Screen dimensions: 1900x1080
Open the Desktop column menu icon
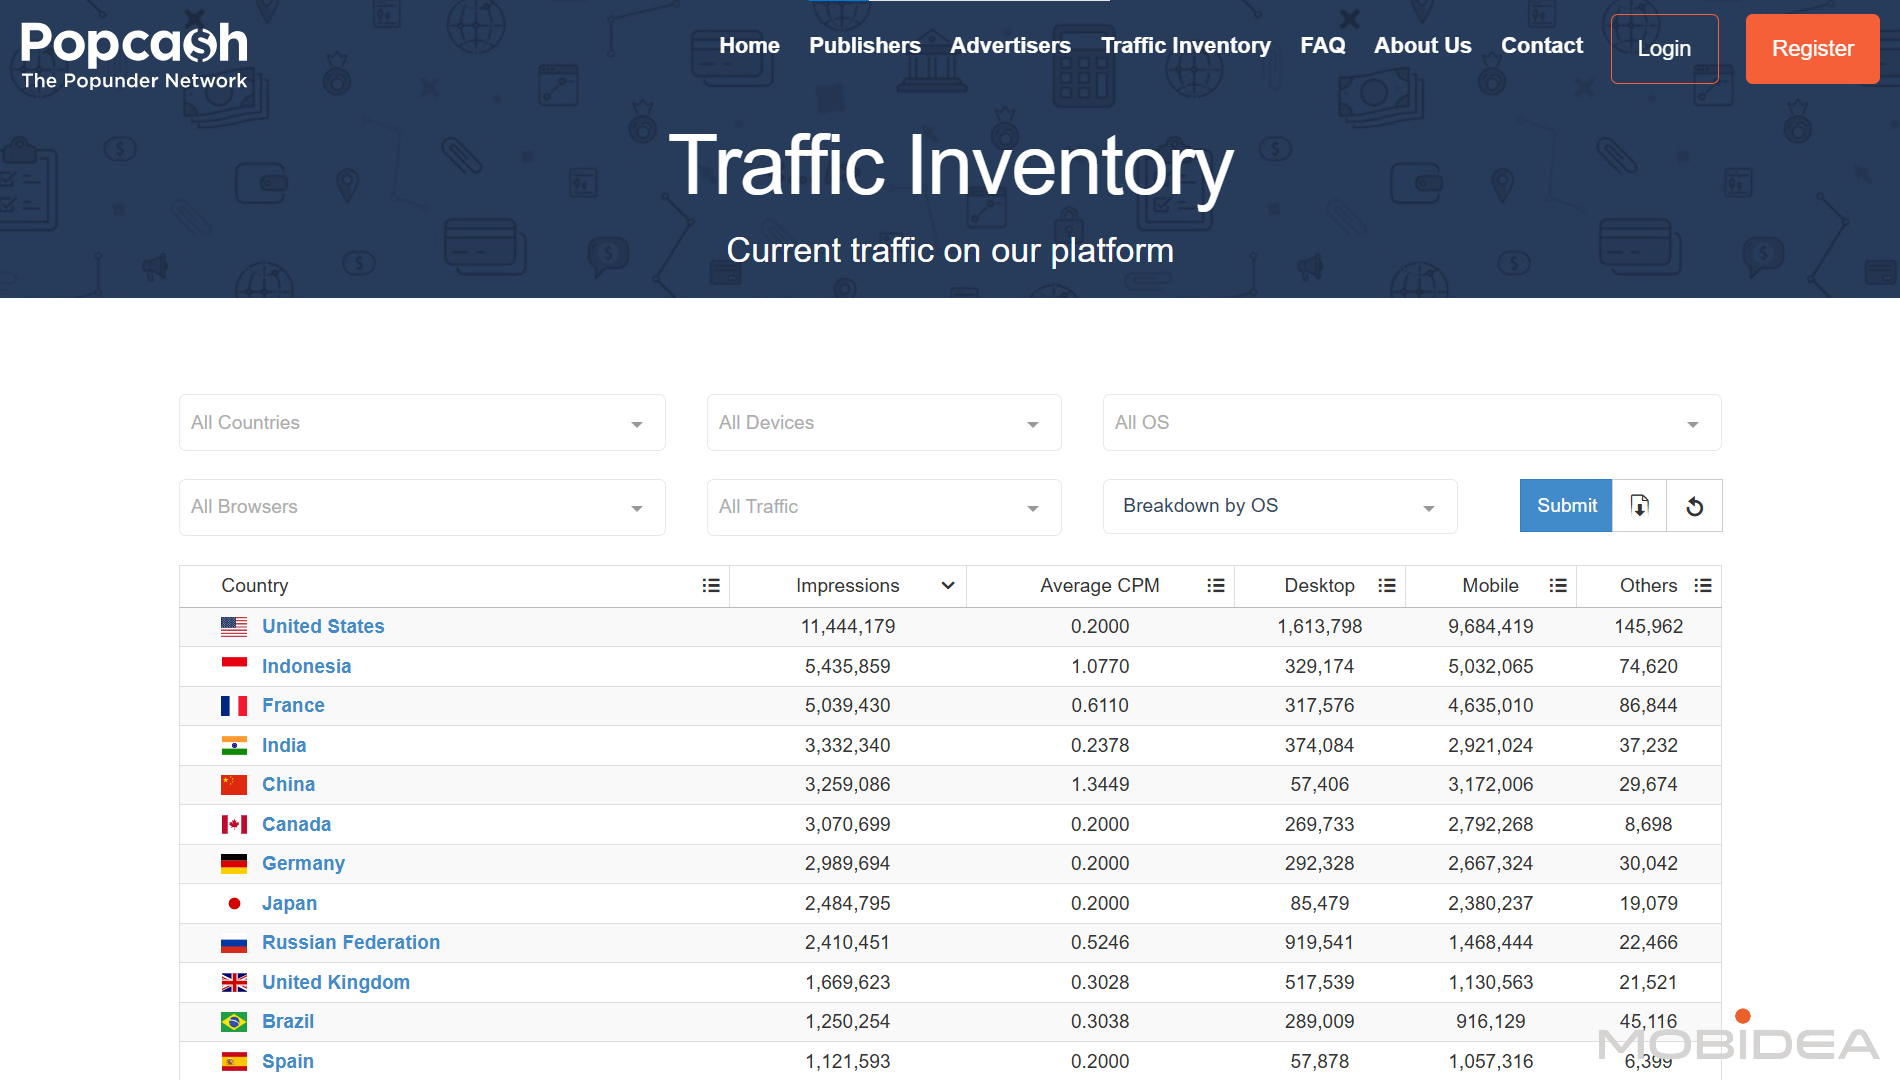[x=1387, y=585]
